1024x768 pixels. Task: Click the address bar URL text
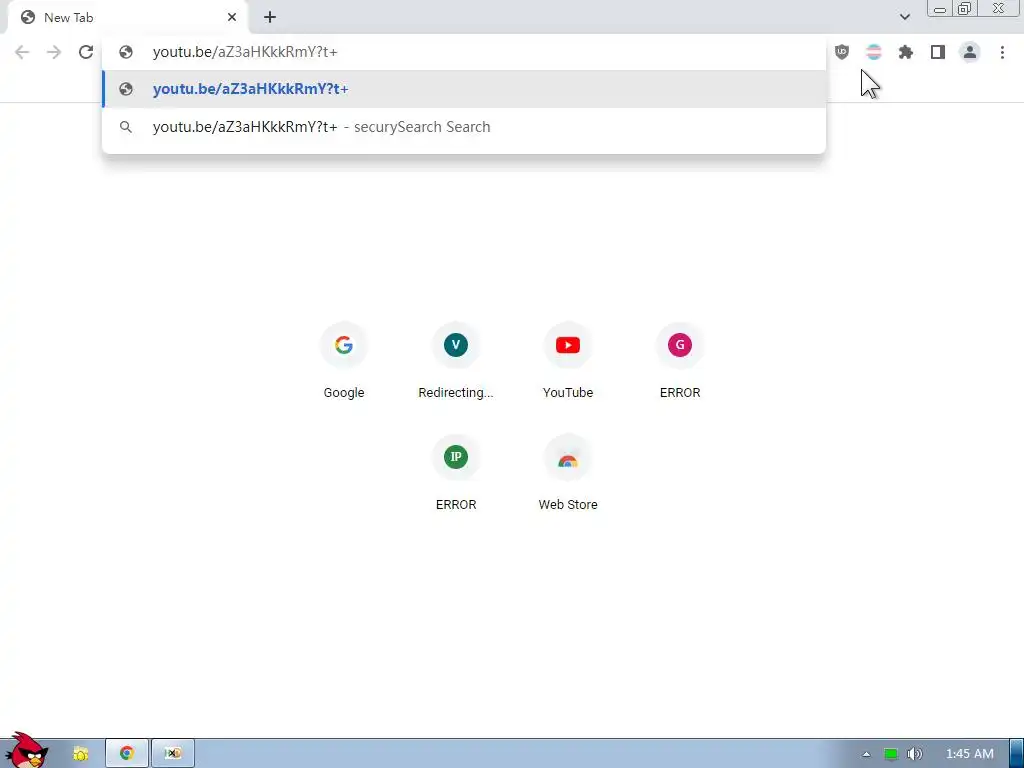point(245,52)
